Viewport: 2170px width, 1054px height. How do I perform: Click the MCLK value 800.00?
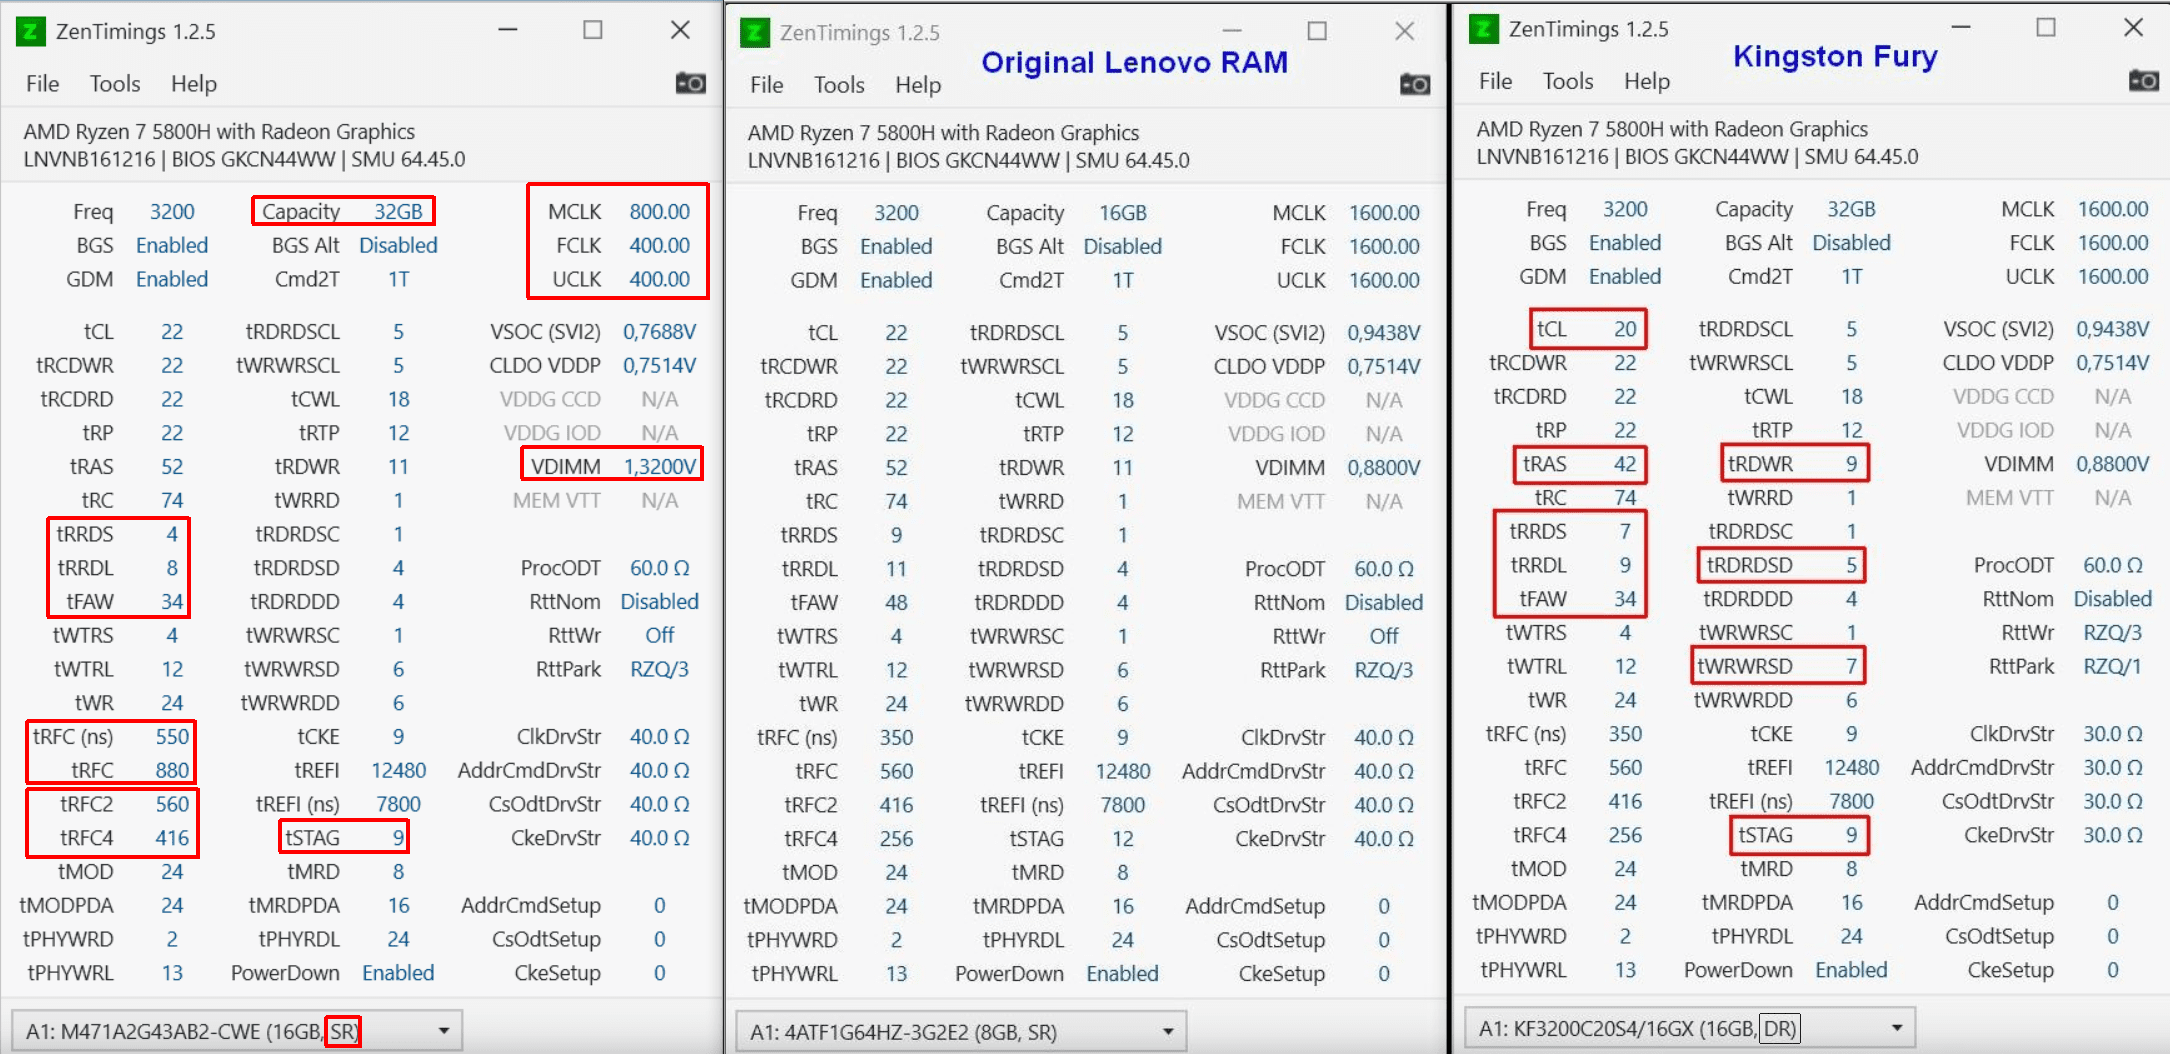(x=660, y=212)
